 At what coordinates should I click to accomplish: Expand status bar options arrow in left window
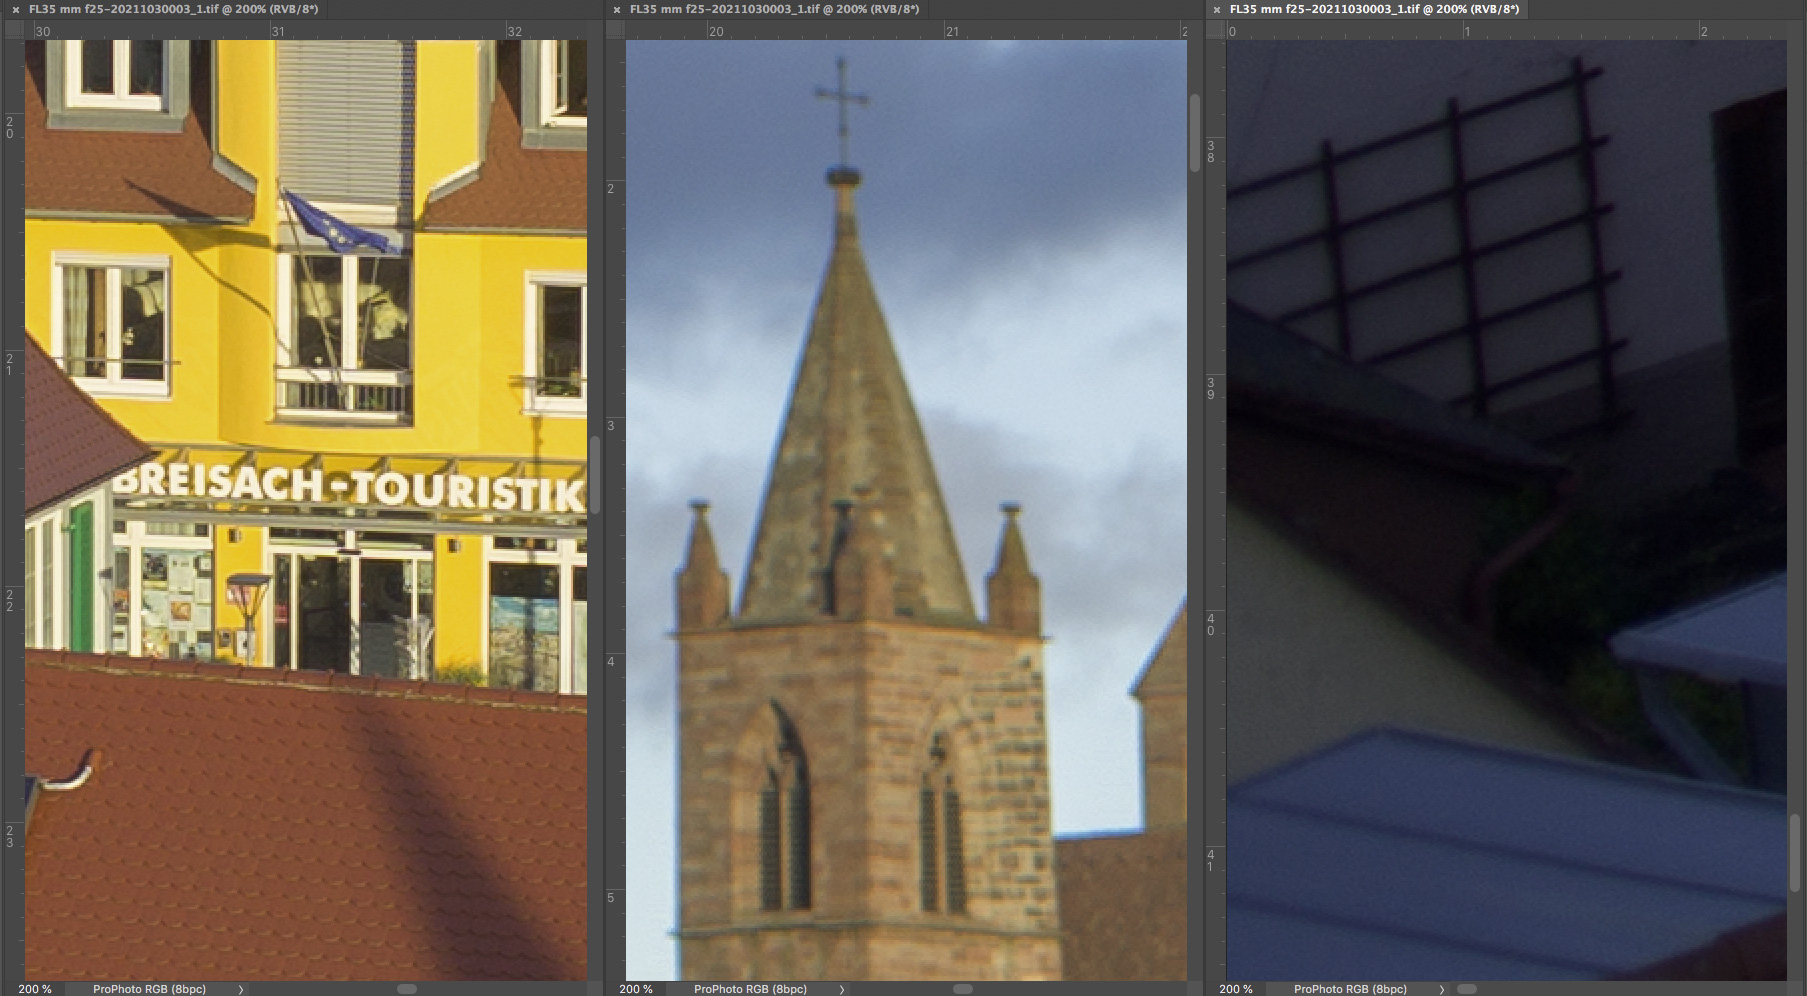[241, 989]
